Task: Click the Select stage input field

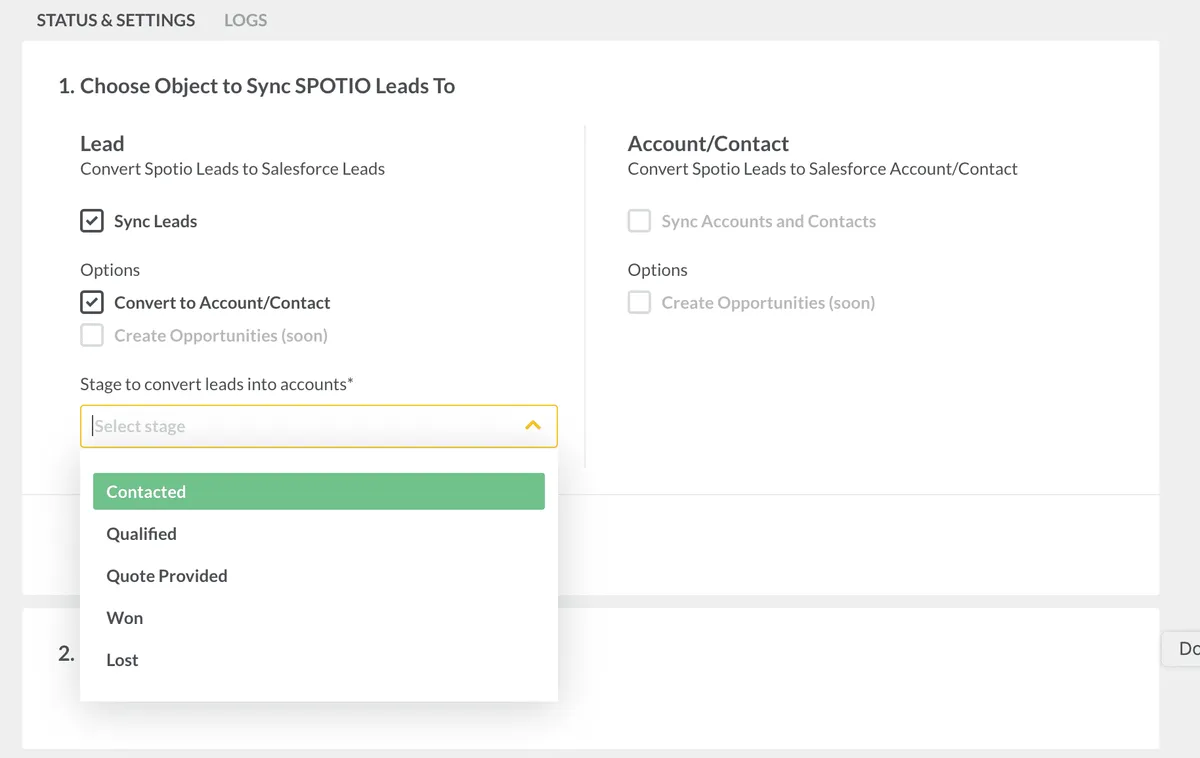Action: point(300,426)
